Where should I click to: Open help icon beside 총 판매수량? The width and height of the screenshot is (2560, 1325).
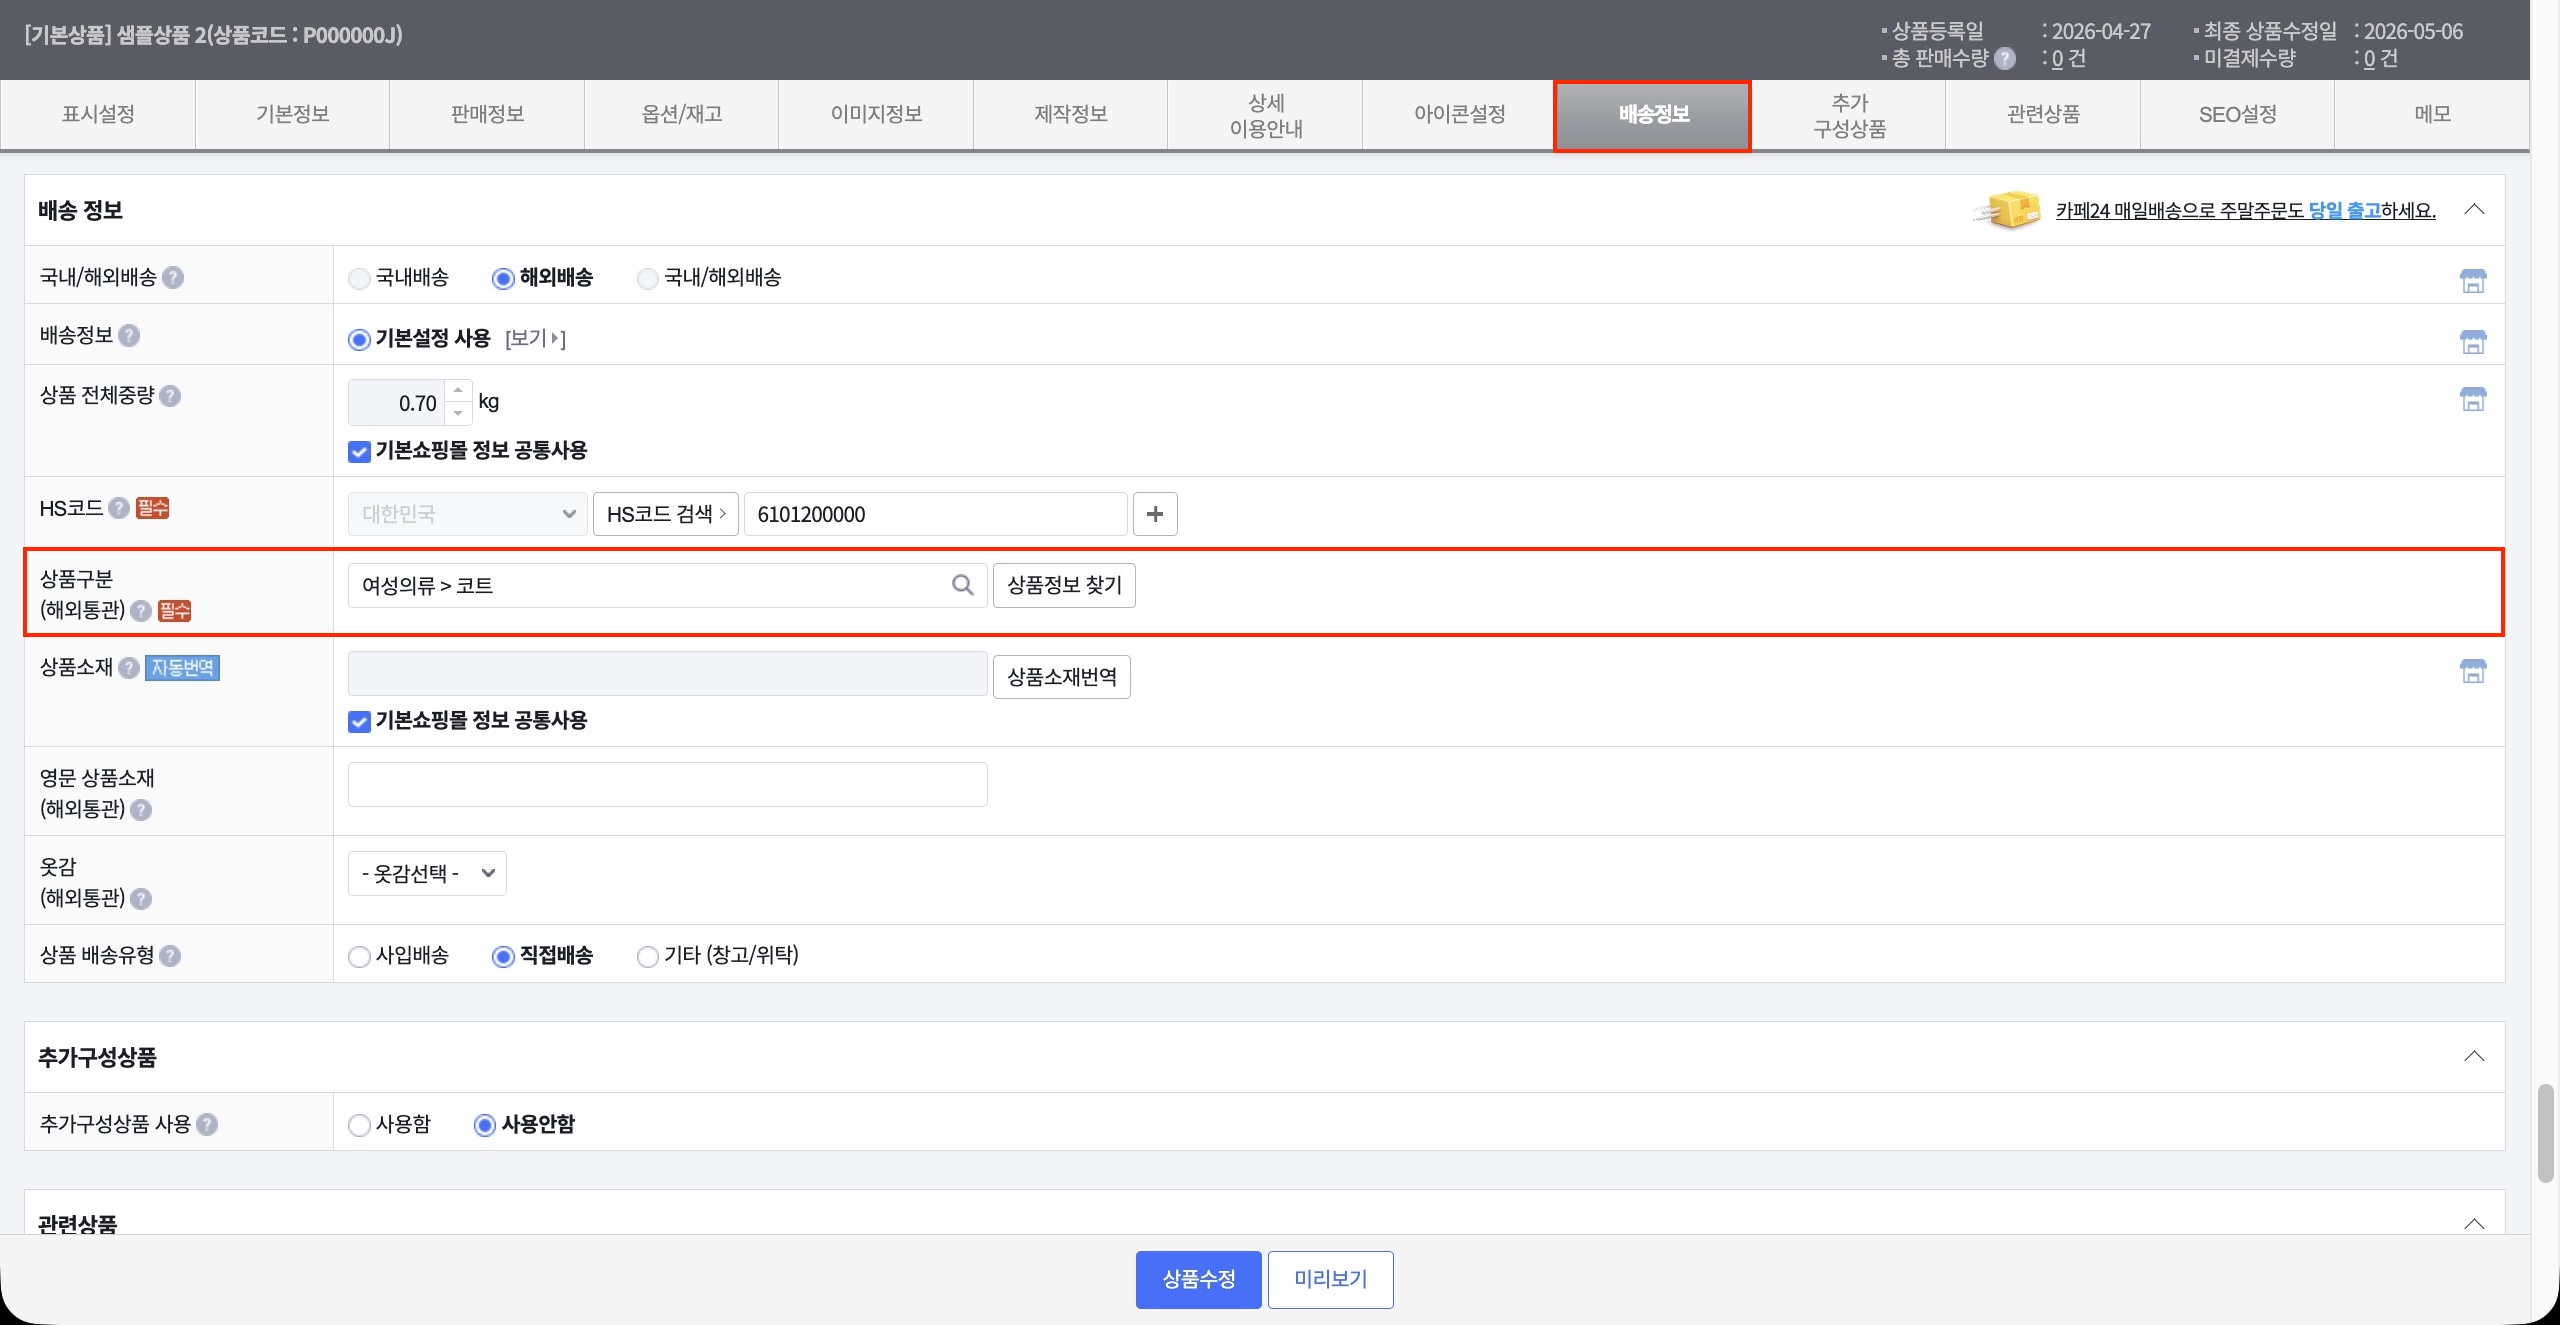click(x=2005, y=59)
